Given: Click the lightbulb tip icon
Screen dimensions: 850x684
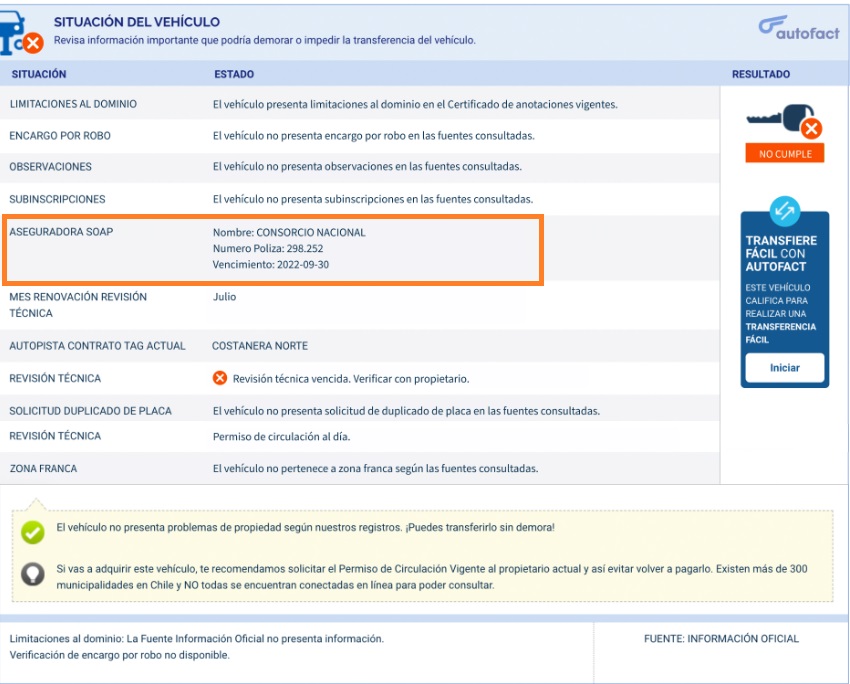Looking at the screenshot, I should click(x=33, y=576).
